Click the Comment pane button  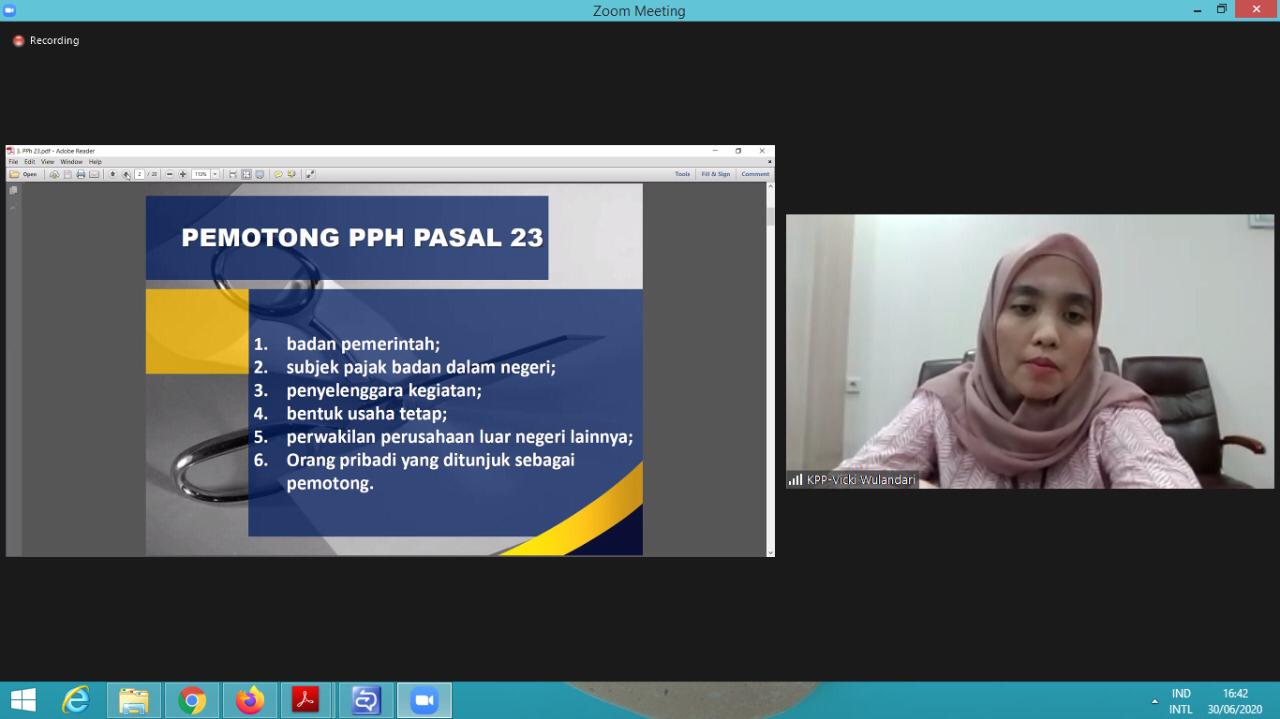755,174
